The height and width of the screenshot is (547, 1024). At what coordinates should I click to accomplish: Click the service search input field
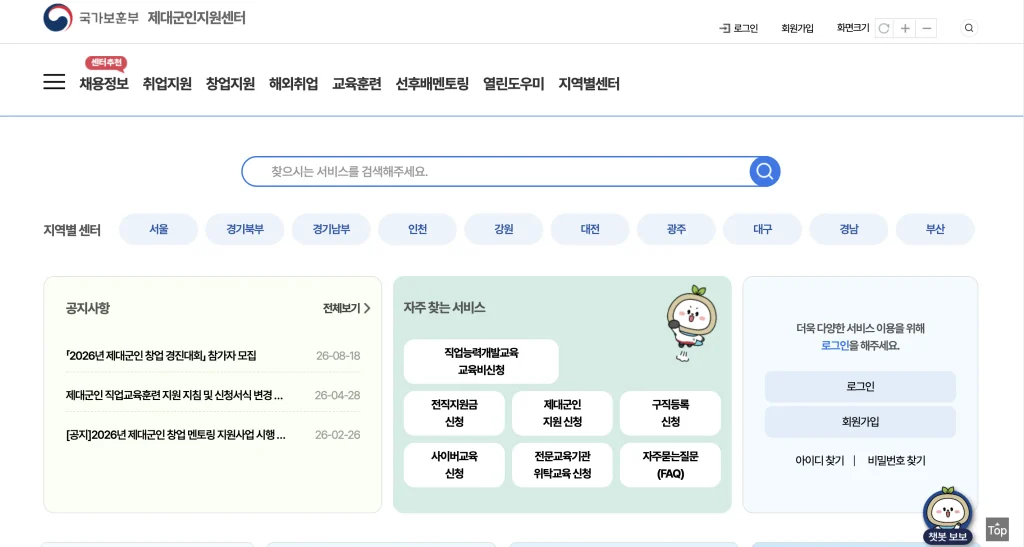tap(496, 172)
